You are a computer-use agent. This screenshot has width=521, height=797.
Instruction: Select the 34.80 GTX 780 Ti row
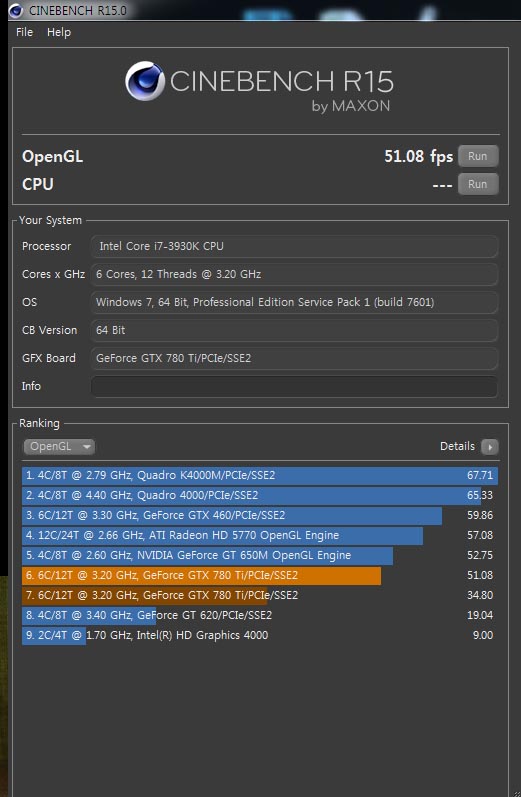260,595
